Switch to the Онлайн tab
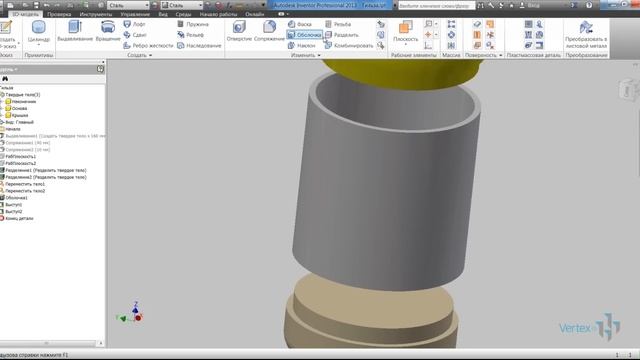 pos(255,14)
